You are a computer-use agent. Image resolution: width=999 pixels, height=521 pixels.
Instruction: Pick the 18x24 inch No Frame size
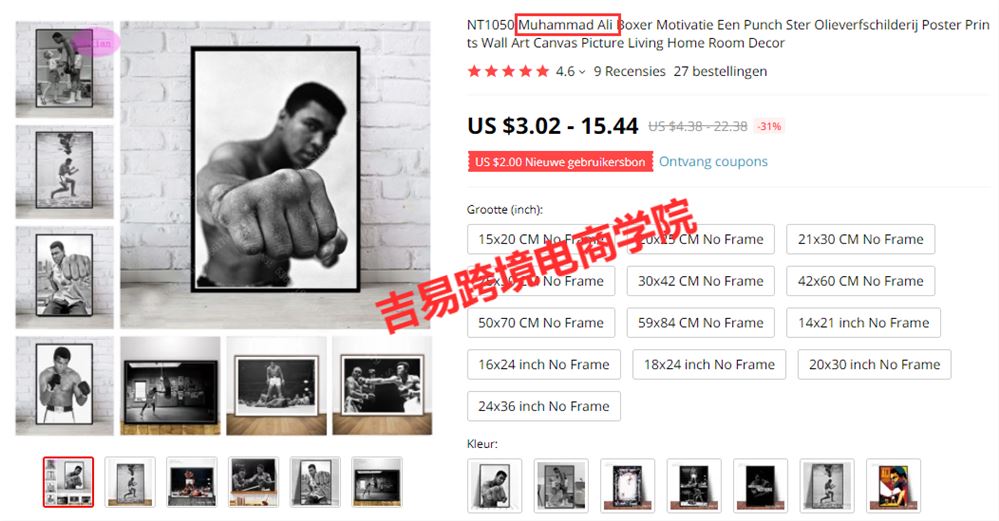click(x=709, y=364)
